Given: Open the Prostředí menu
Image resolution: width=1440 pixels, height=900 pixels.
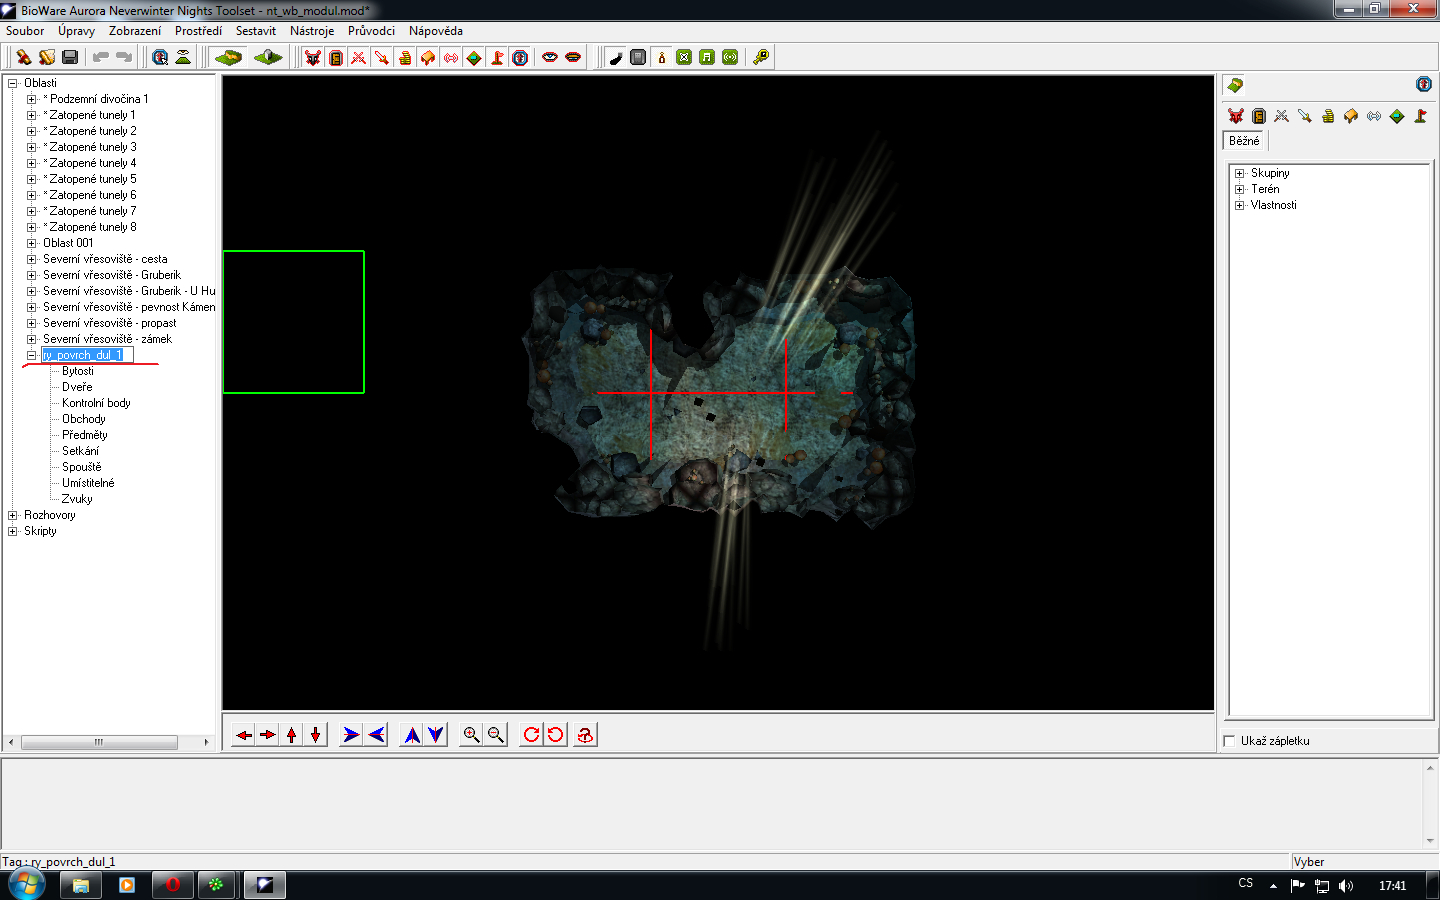Looking at the screenshot, I should [x=198, y=31].
